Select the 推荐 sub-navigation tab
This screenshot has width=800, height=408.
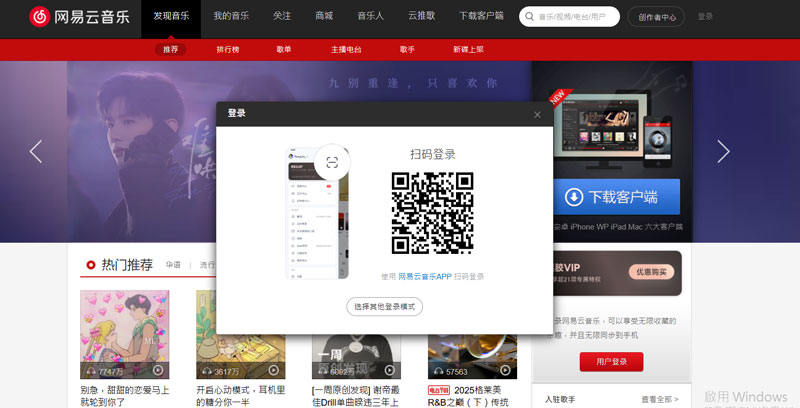(x=170, y=49)
